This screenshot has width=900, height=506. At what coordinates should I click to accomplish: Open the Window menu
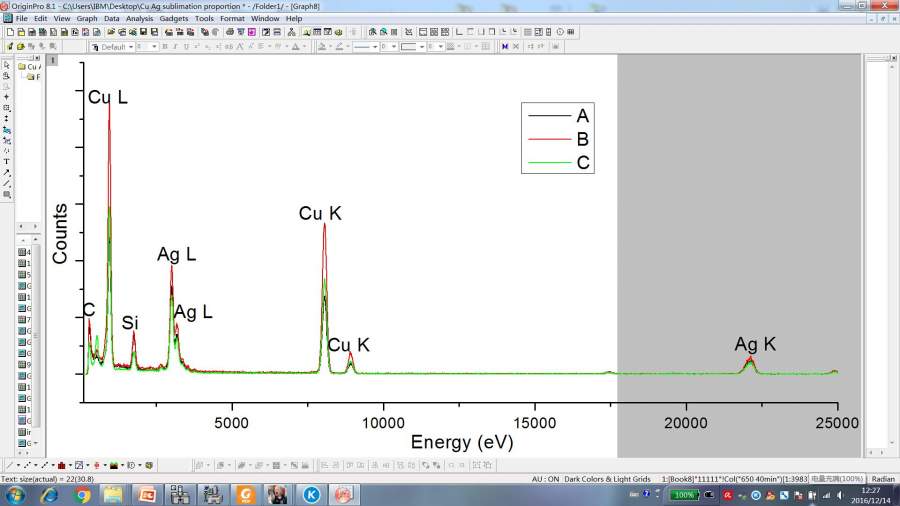click(x=265, y=18)
